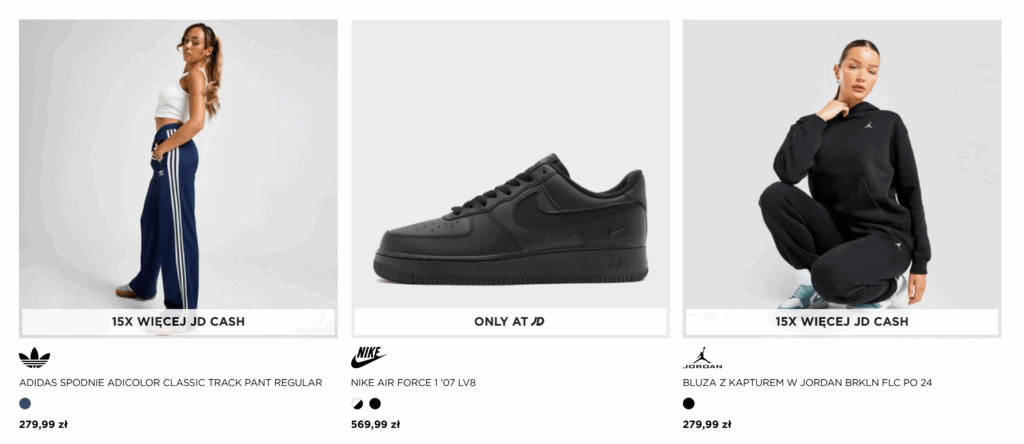Click the JD Cash banner on Jordan hoodie

point(842,322)
